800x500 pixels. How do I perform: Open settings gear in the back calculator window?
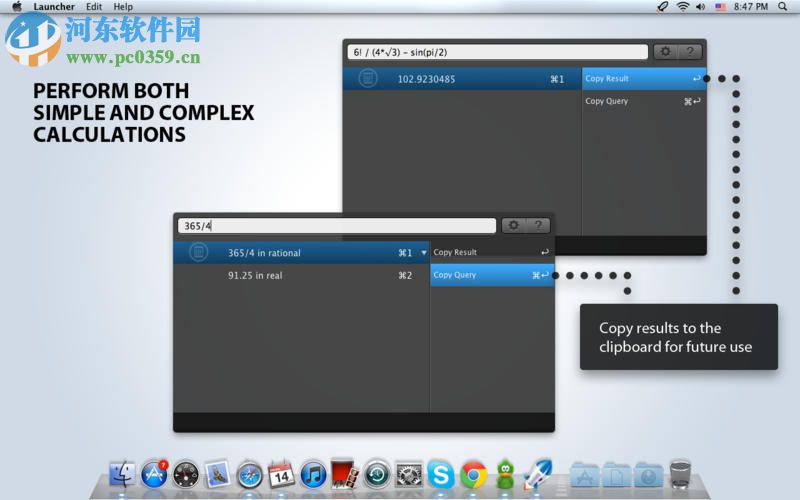665,52
